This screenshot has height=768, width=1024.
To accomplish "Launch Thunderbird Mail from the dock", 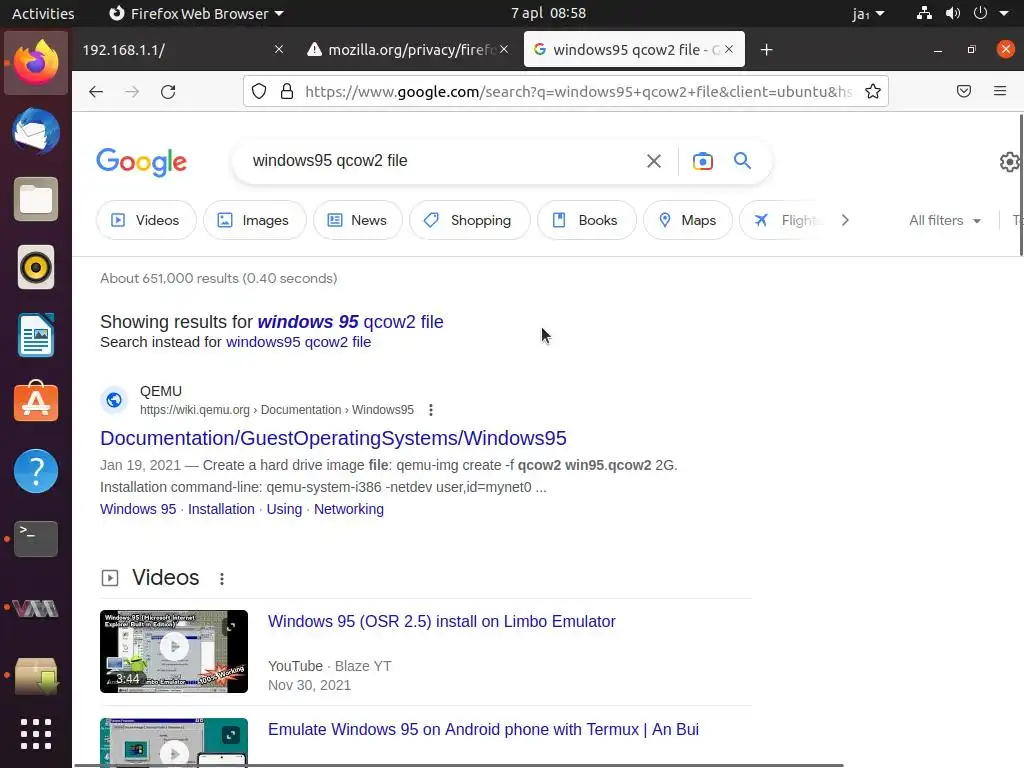I will click(36, 131).
